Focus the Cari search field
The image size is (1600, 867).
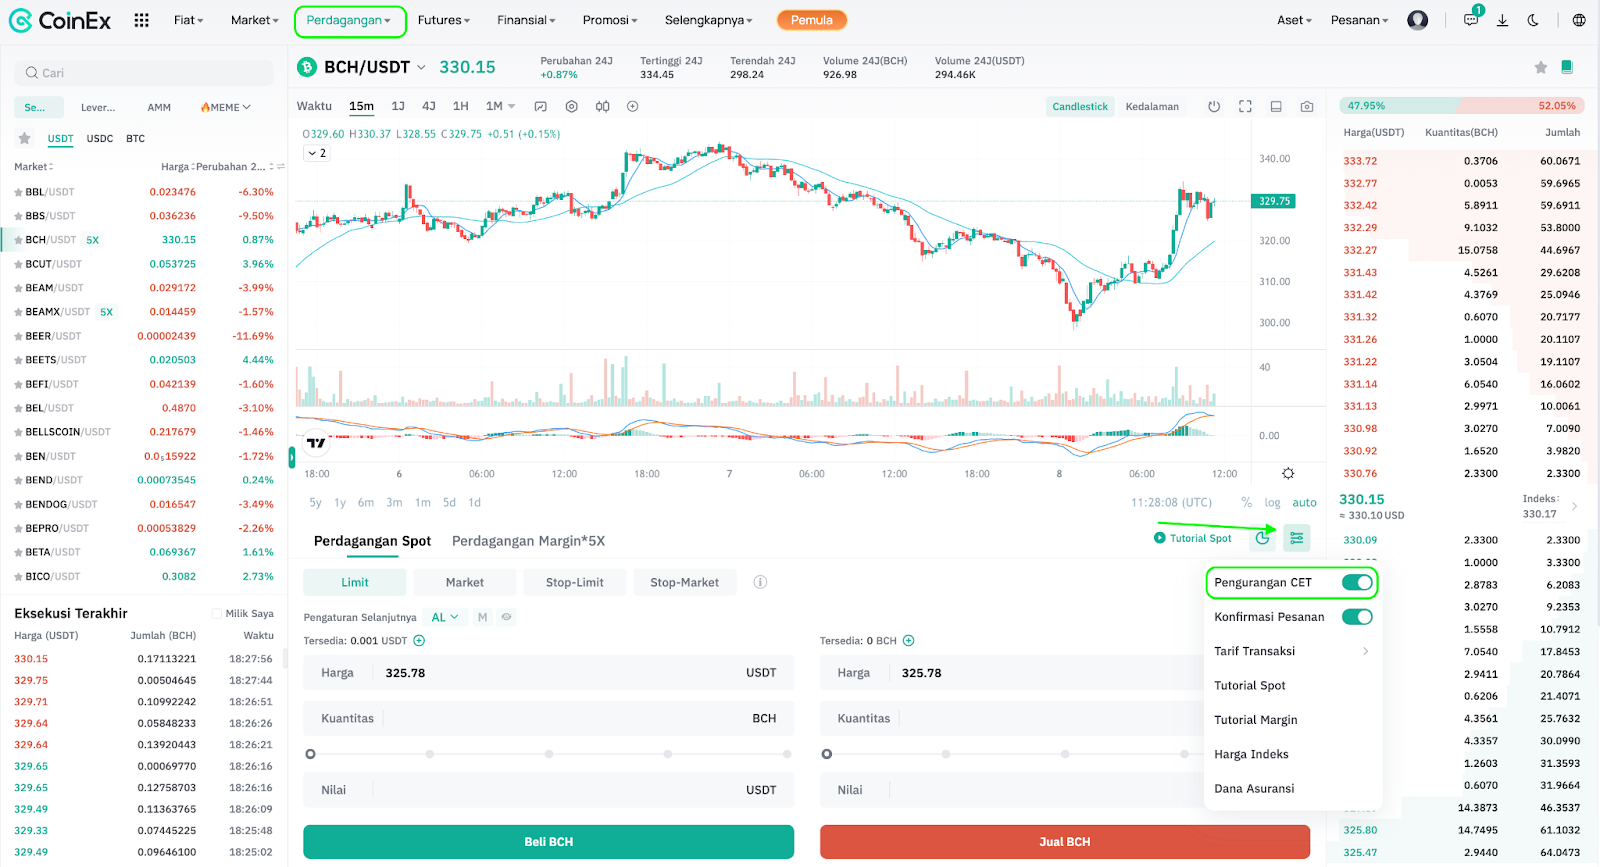pyautogui.click(x=144, y=73)
